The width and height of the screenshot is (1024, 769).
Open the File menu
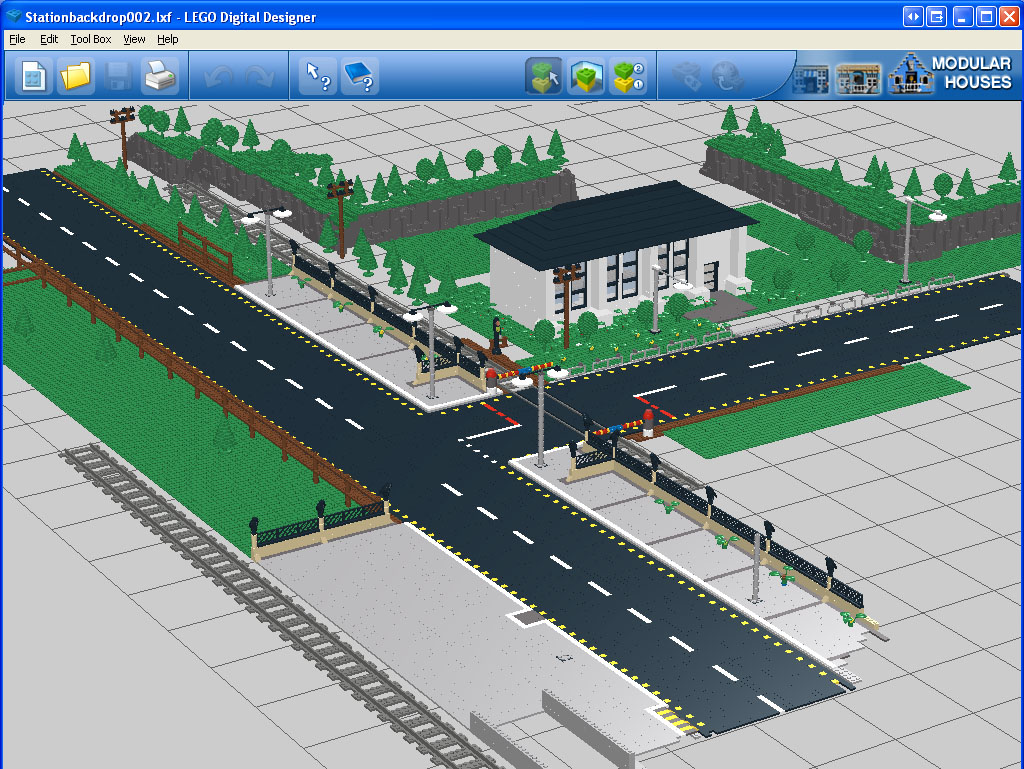click(x=18, y=39)
